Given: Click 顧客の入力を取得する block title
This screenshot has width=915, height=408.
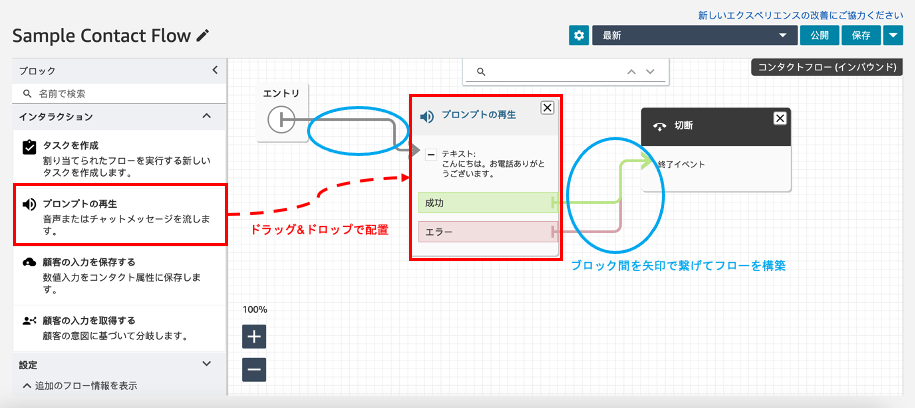Looking at the screenshot, I should 89,320.
